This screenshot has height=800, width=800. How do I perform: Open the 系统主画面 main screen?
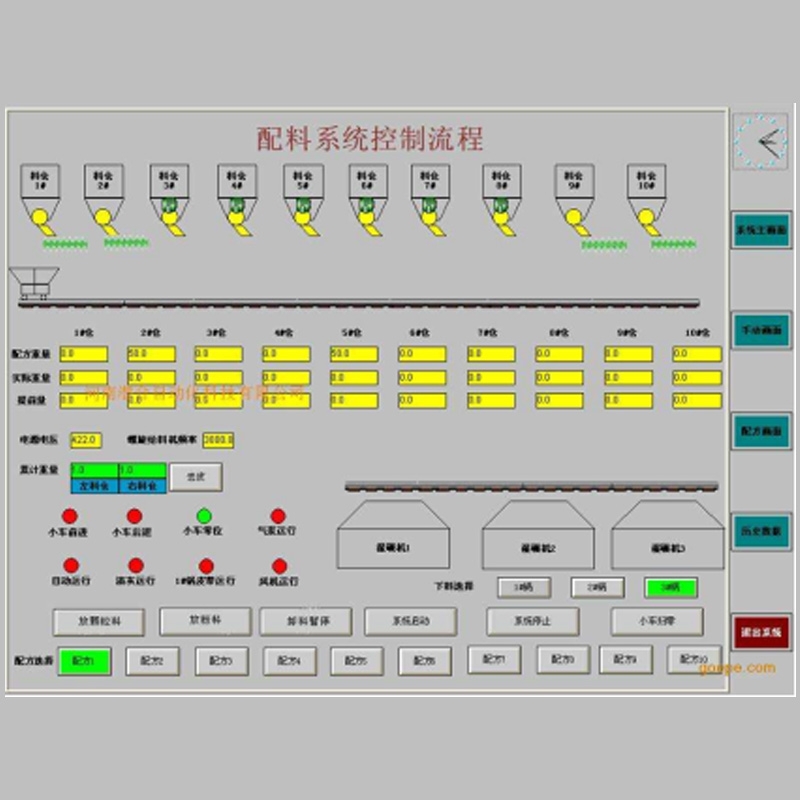(761, 229)
